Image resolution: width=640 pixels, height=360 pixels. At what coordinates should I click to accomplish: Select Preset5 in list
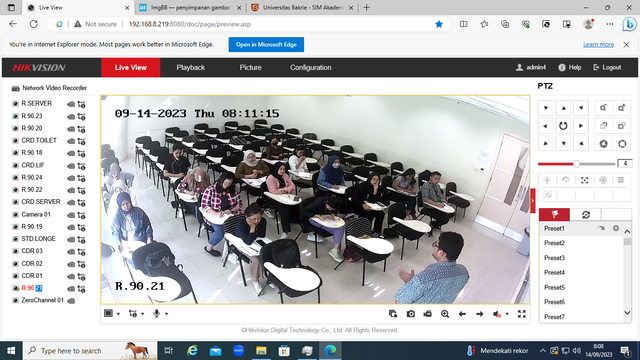pyautogui.click(x=554, y=287)
